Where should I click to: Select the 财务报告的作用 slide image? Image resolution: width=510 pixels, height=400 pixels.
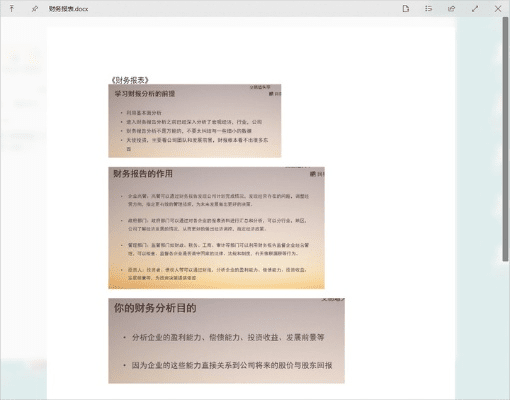(x=216, y=228)
